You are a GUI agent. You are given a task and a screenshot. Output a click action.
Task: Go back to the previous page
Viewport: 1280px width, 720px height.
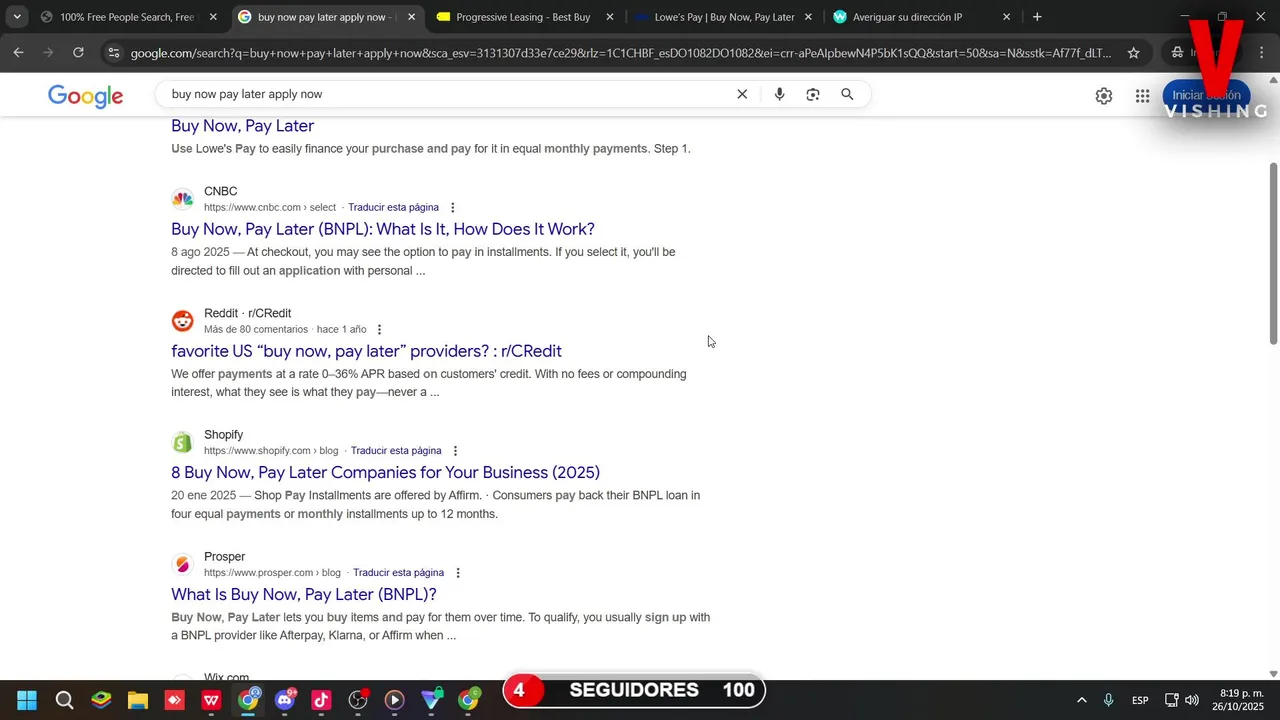click(19, 52)
